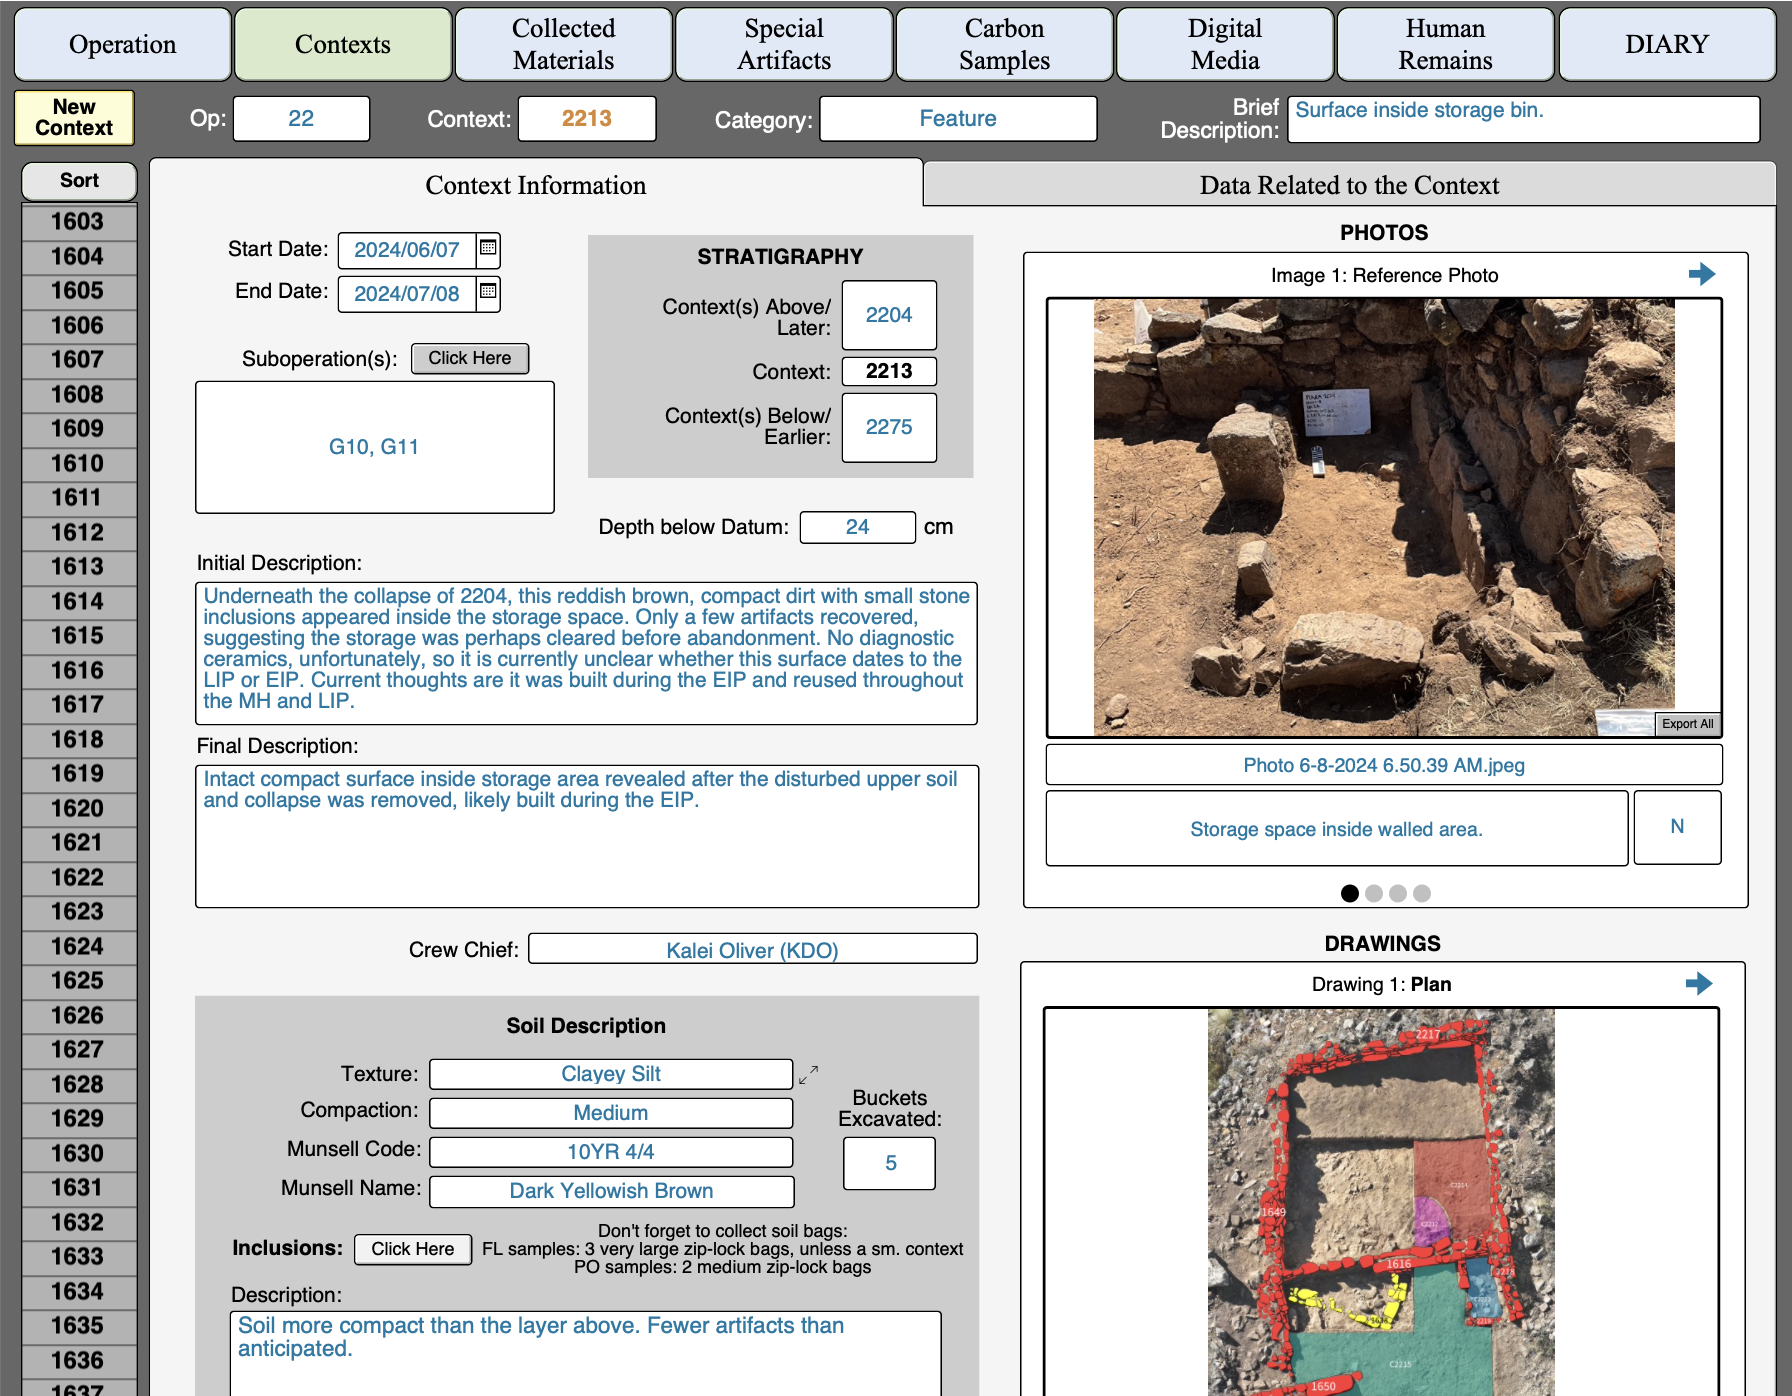Open the Crew Chief dropdown field
Image resolution: width=1792 pixels, height=1396 pixels.
pyautogui.click(x=752, y=950)
